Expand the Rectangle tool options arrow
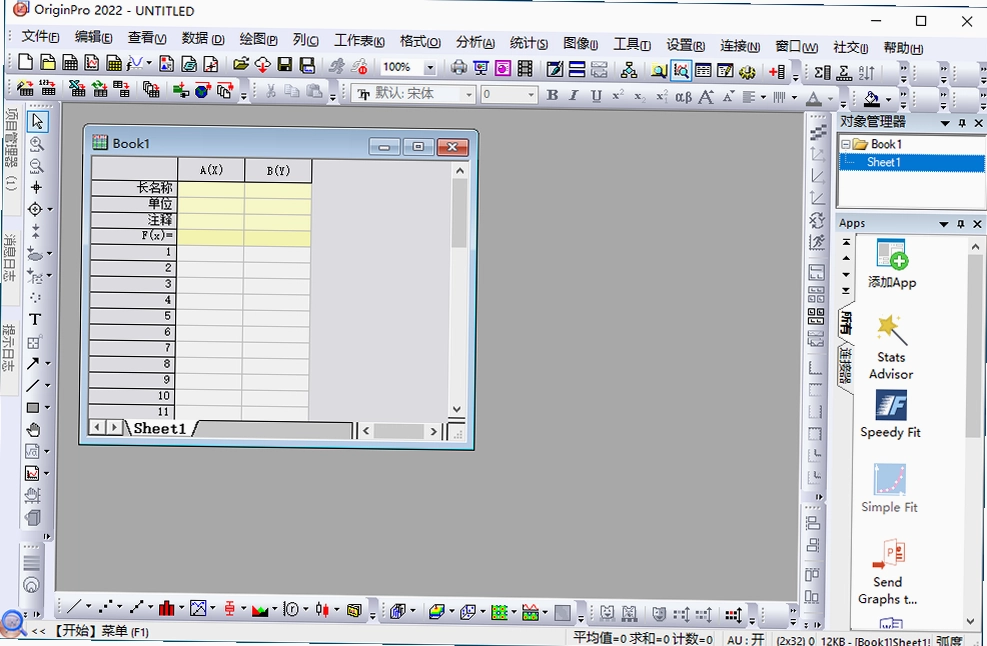The height and width of the screenshot is (646, 987). pos(47,407)
